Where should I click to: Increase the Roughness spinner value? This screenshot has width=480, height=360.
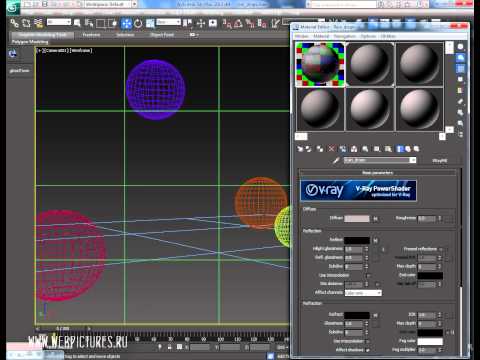(x=439, y=217)
